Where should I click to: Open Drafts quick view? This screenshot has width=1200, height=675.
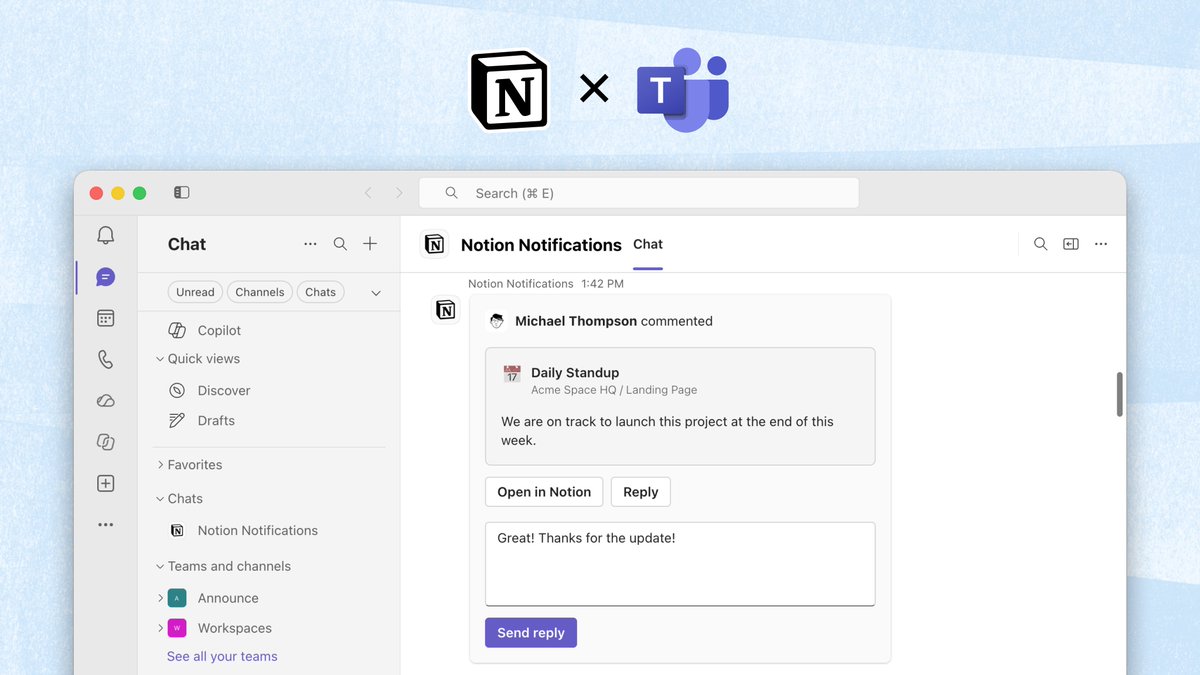(203, 420)
